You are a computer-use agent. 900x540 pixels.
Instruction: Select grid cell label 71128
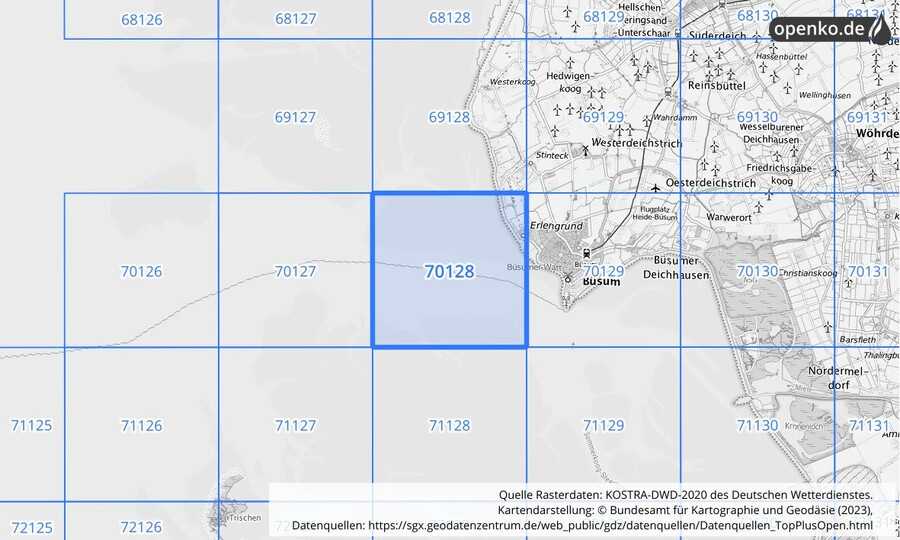click(x=449, y=425)
